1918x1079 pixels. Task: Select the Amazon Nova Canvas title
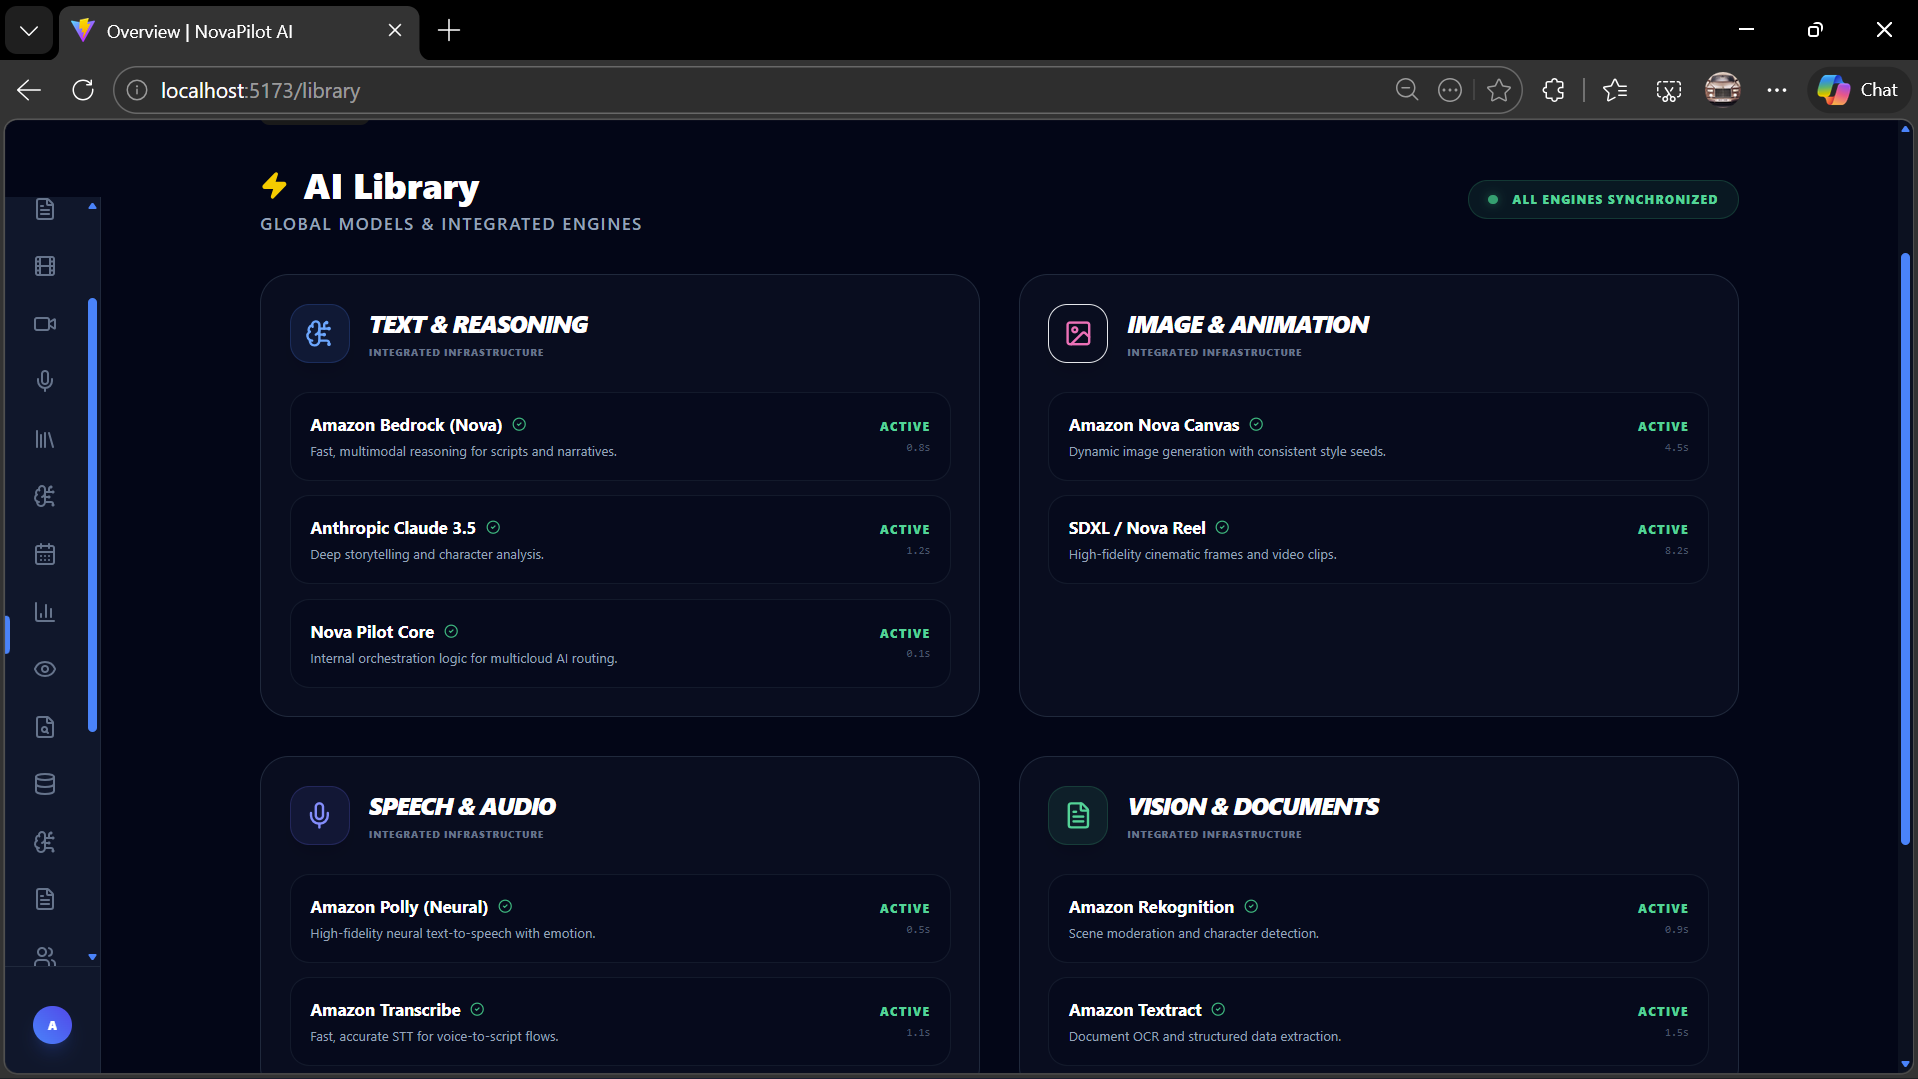pyautogui.click(x=1154, y=425)
